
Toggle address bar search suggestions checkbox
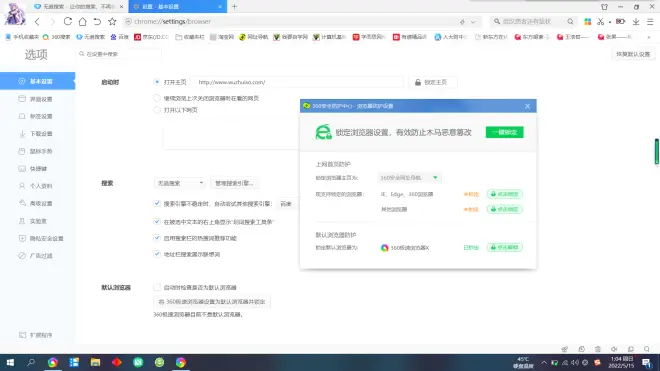[157, 254]
